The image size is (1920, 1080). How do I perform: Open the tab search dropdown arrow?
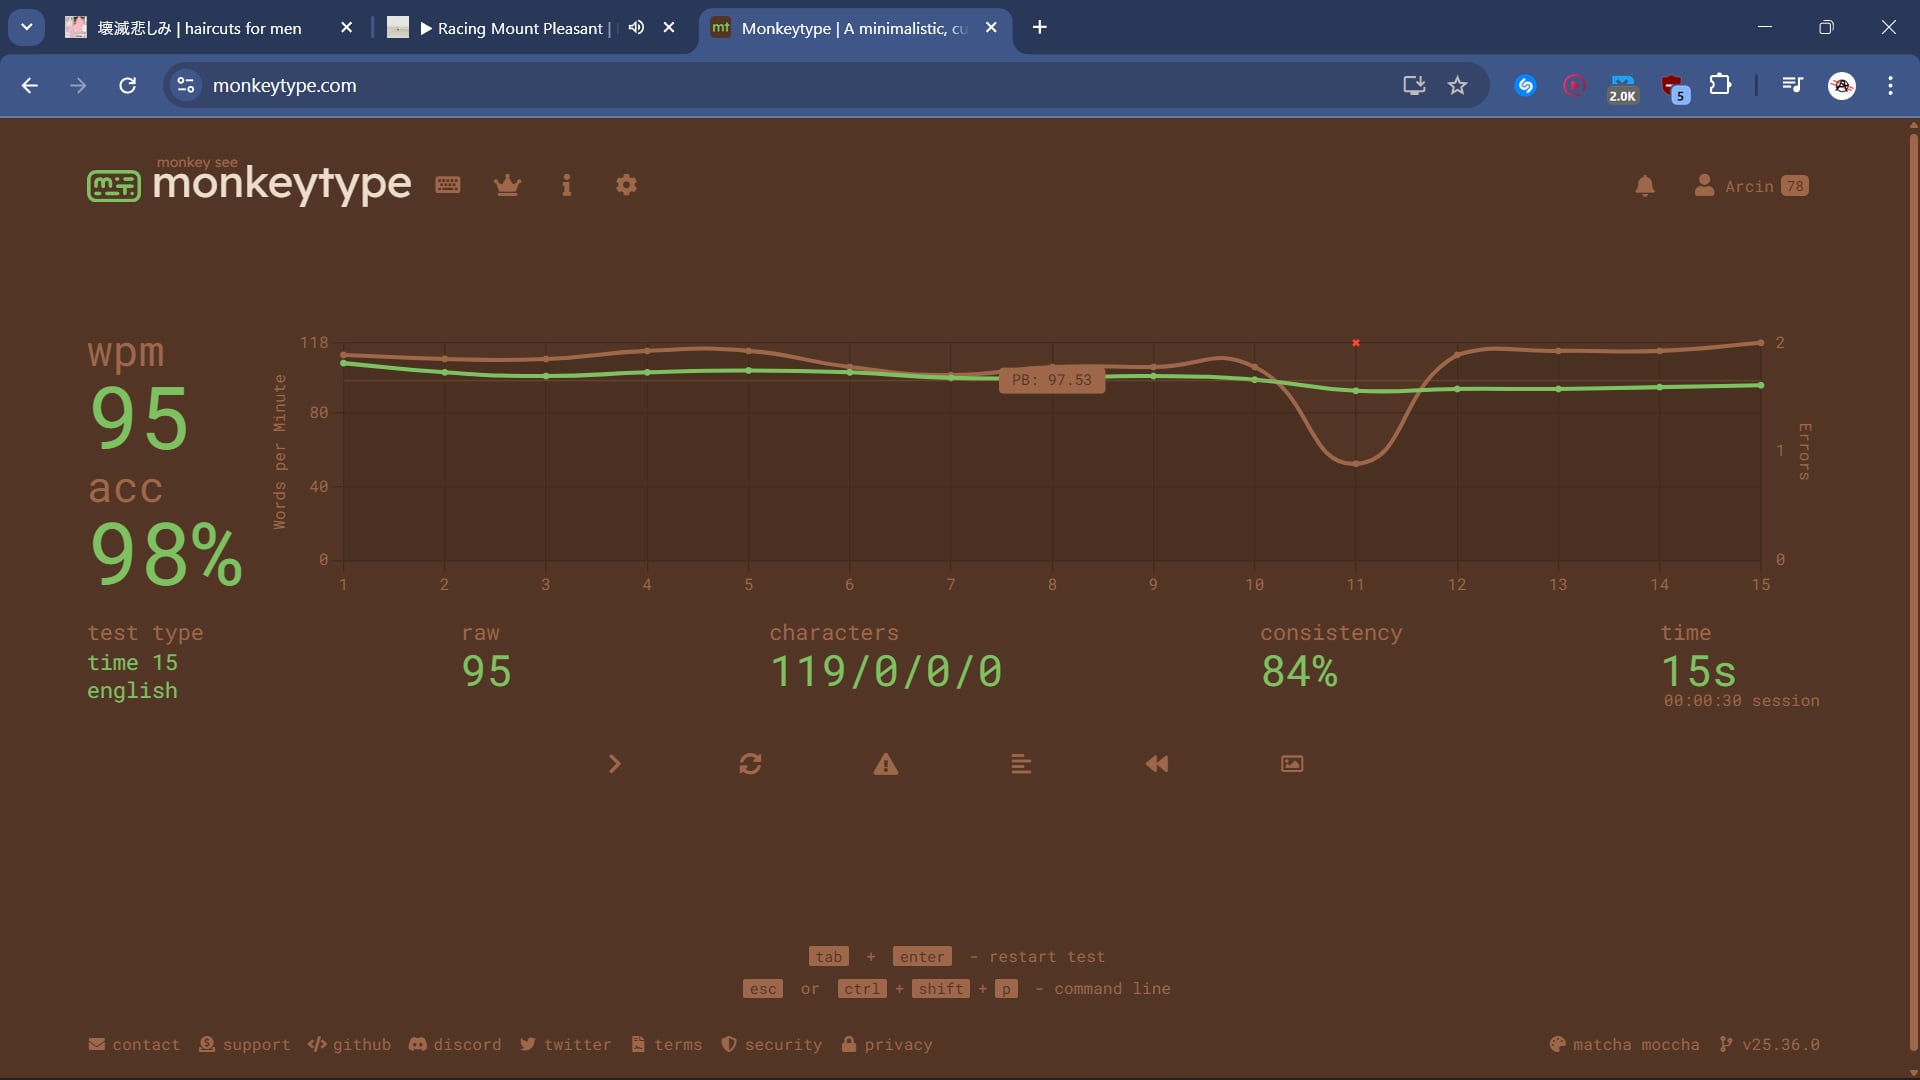coord(27,27)
